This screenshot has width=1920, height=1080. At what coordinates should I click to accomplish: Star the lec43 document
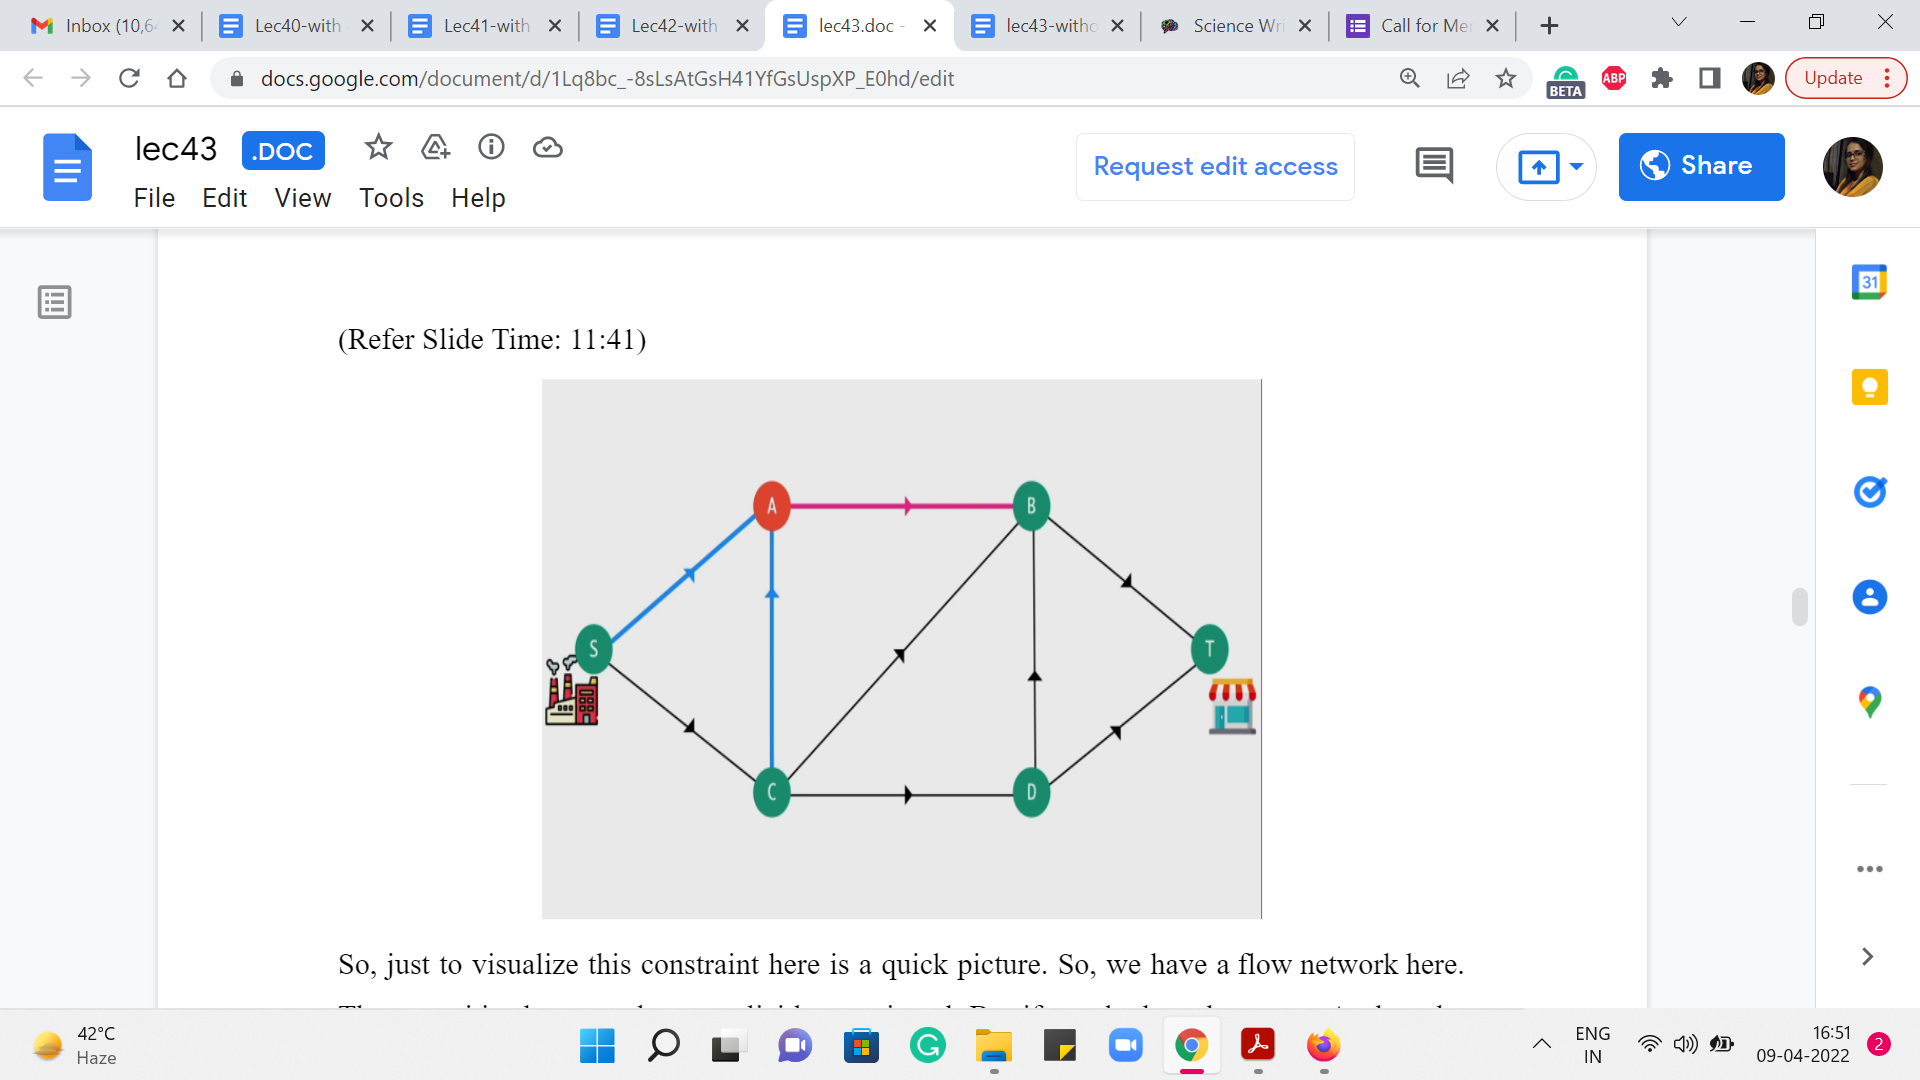[x=378, y=148]
